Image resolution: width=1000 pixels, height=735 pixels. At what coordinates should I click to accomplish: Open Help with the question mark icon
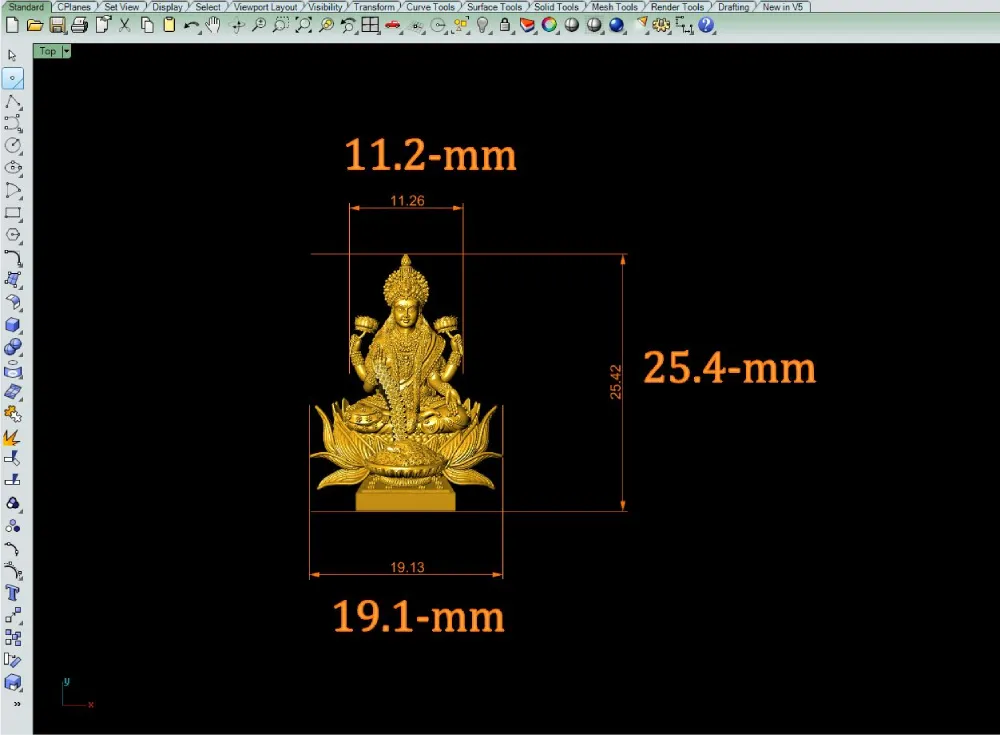pos(706,26)
